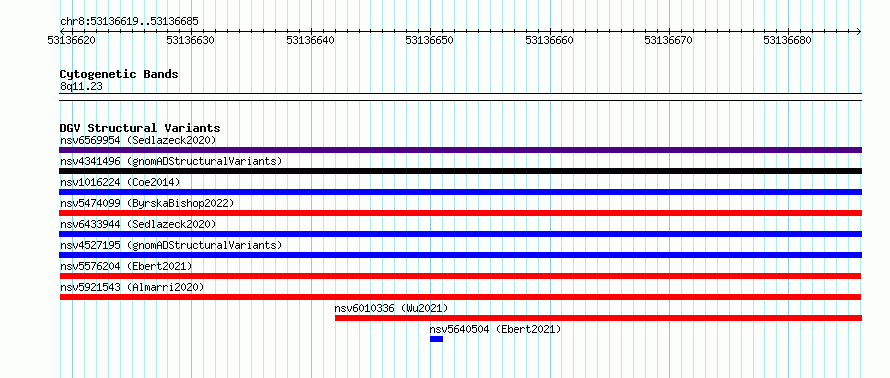Click ruler position 53136680
This screenshot has height=378, width=890.
(x=788, y=40)
